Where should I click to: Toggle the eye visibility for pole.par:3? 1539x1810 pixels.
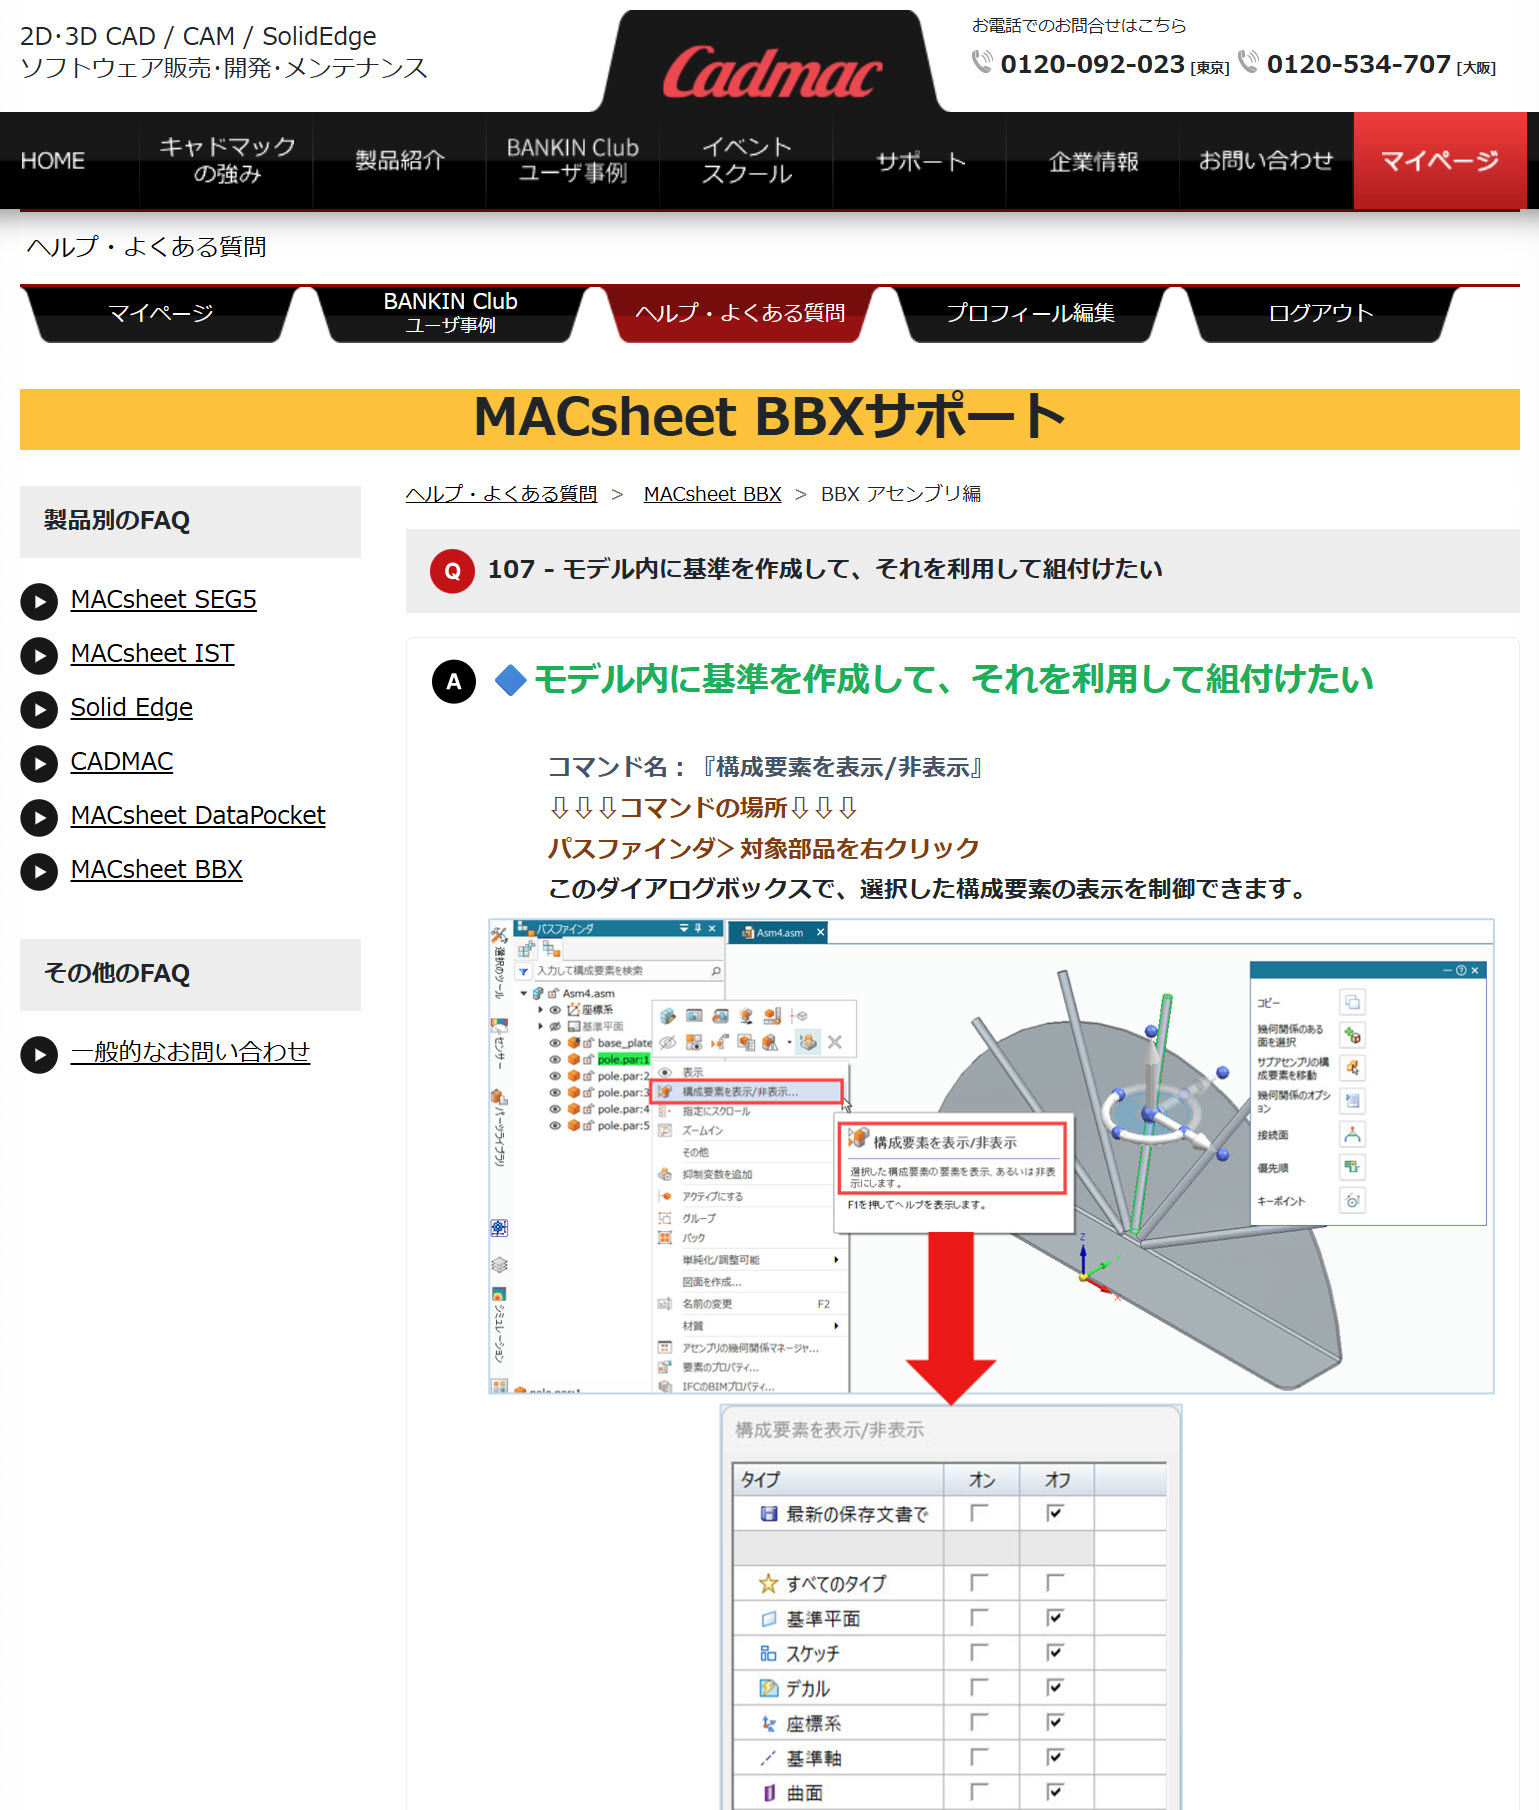555,1092
